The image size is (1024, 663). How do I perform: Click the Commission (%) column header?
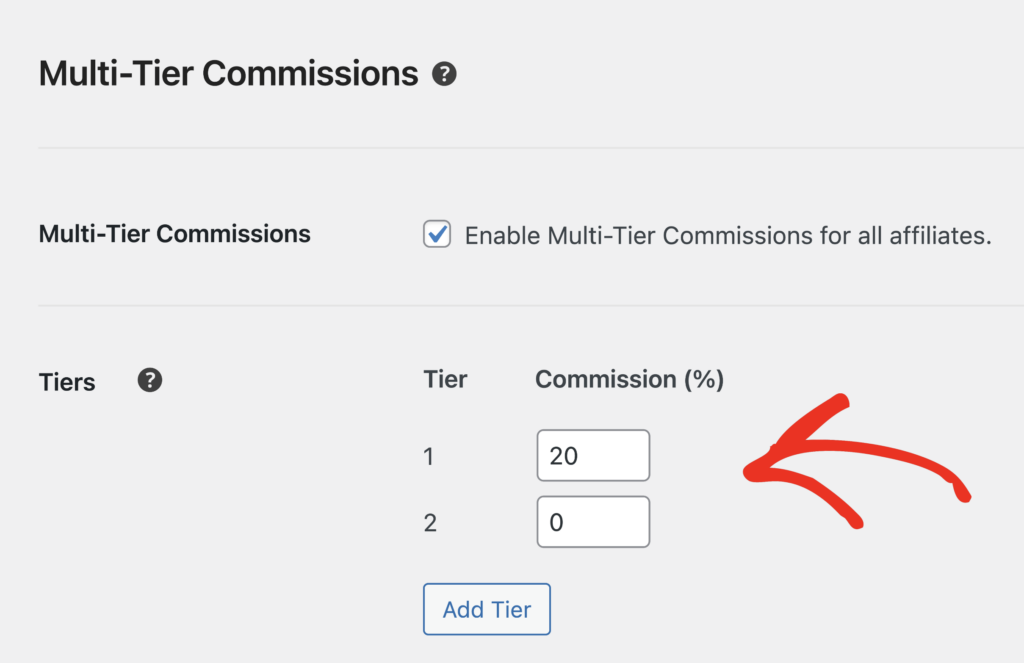click(x=629, y=379)
